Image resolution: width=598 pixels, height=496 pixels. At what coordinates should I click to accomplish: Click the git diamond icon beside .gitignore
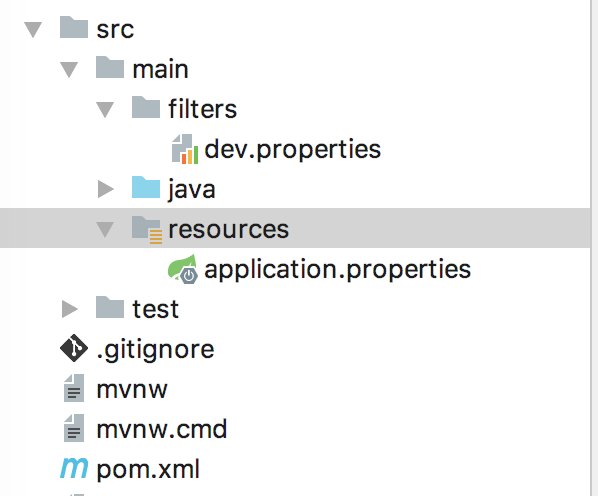74,348
